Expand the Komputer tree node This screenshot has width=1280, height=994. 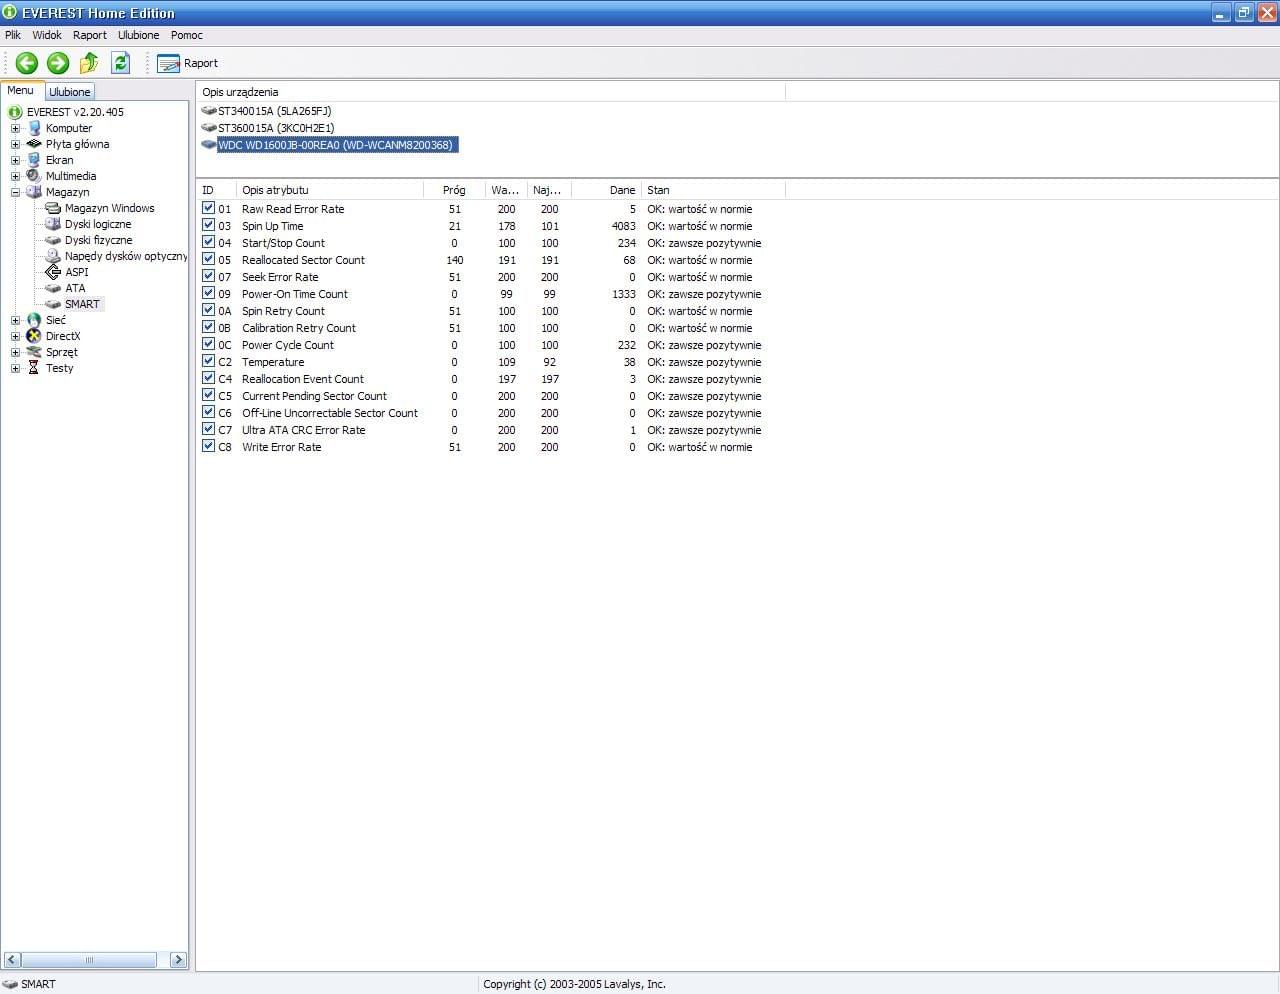point(15,128)
